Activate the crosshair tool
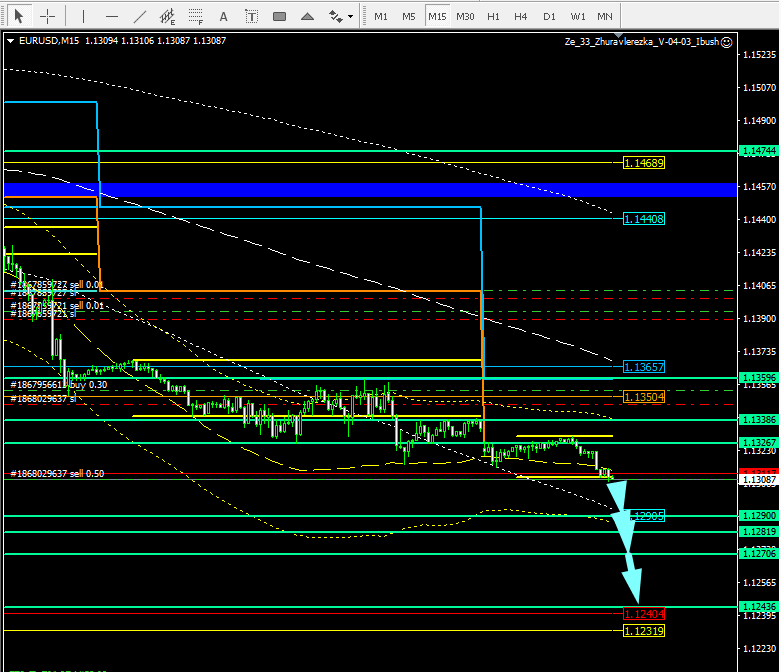Image resolution: width=781 pixels, height=672 pixels. click(x=47, y=16)
